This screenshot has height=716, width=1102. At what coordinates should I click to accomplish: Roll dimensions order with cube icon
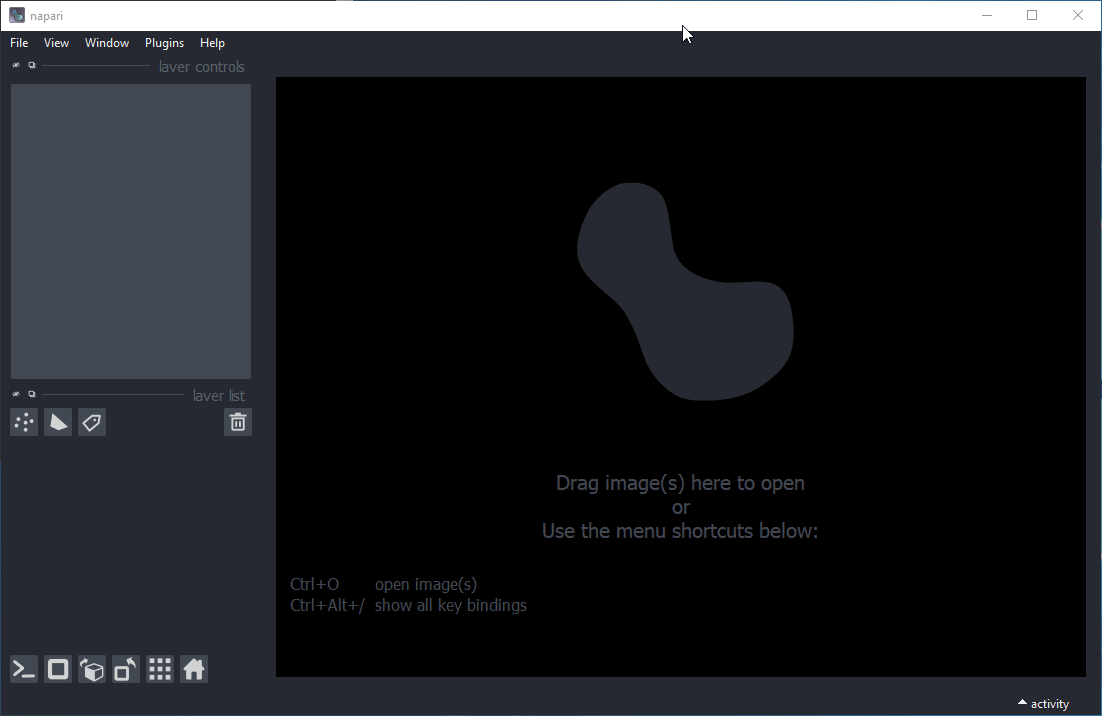point(92,670)
